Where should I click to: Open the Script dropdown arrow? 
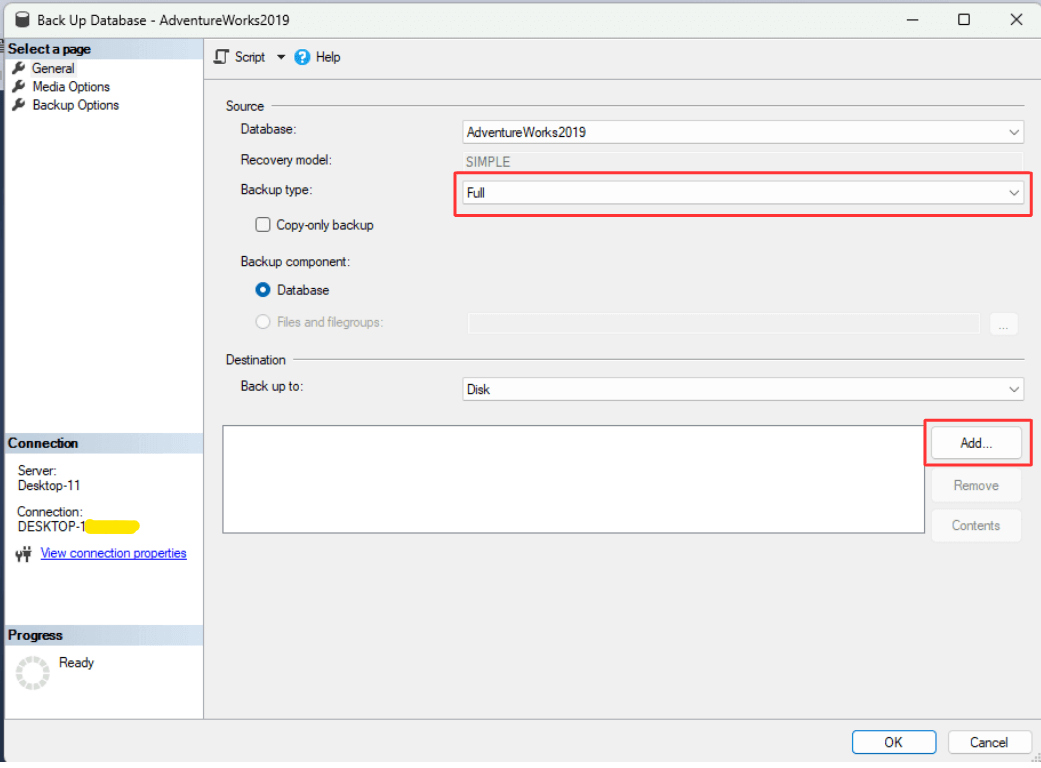click(281, 57)
